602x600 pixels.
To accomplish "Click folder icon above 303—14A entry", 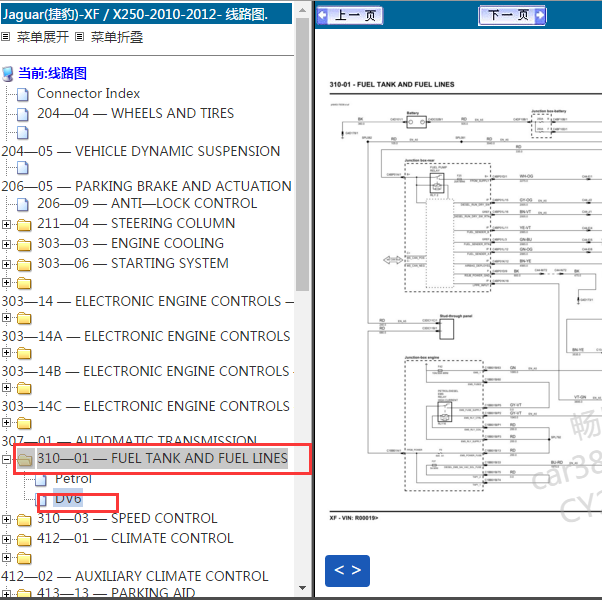I will [24, 318].
